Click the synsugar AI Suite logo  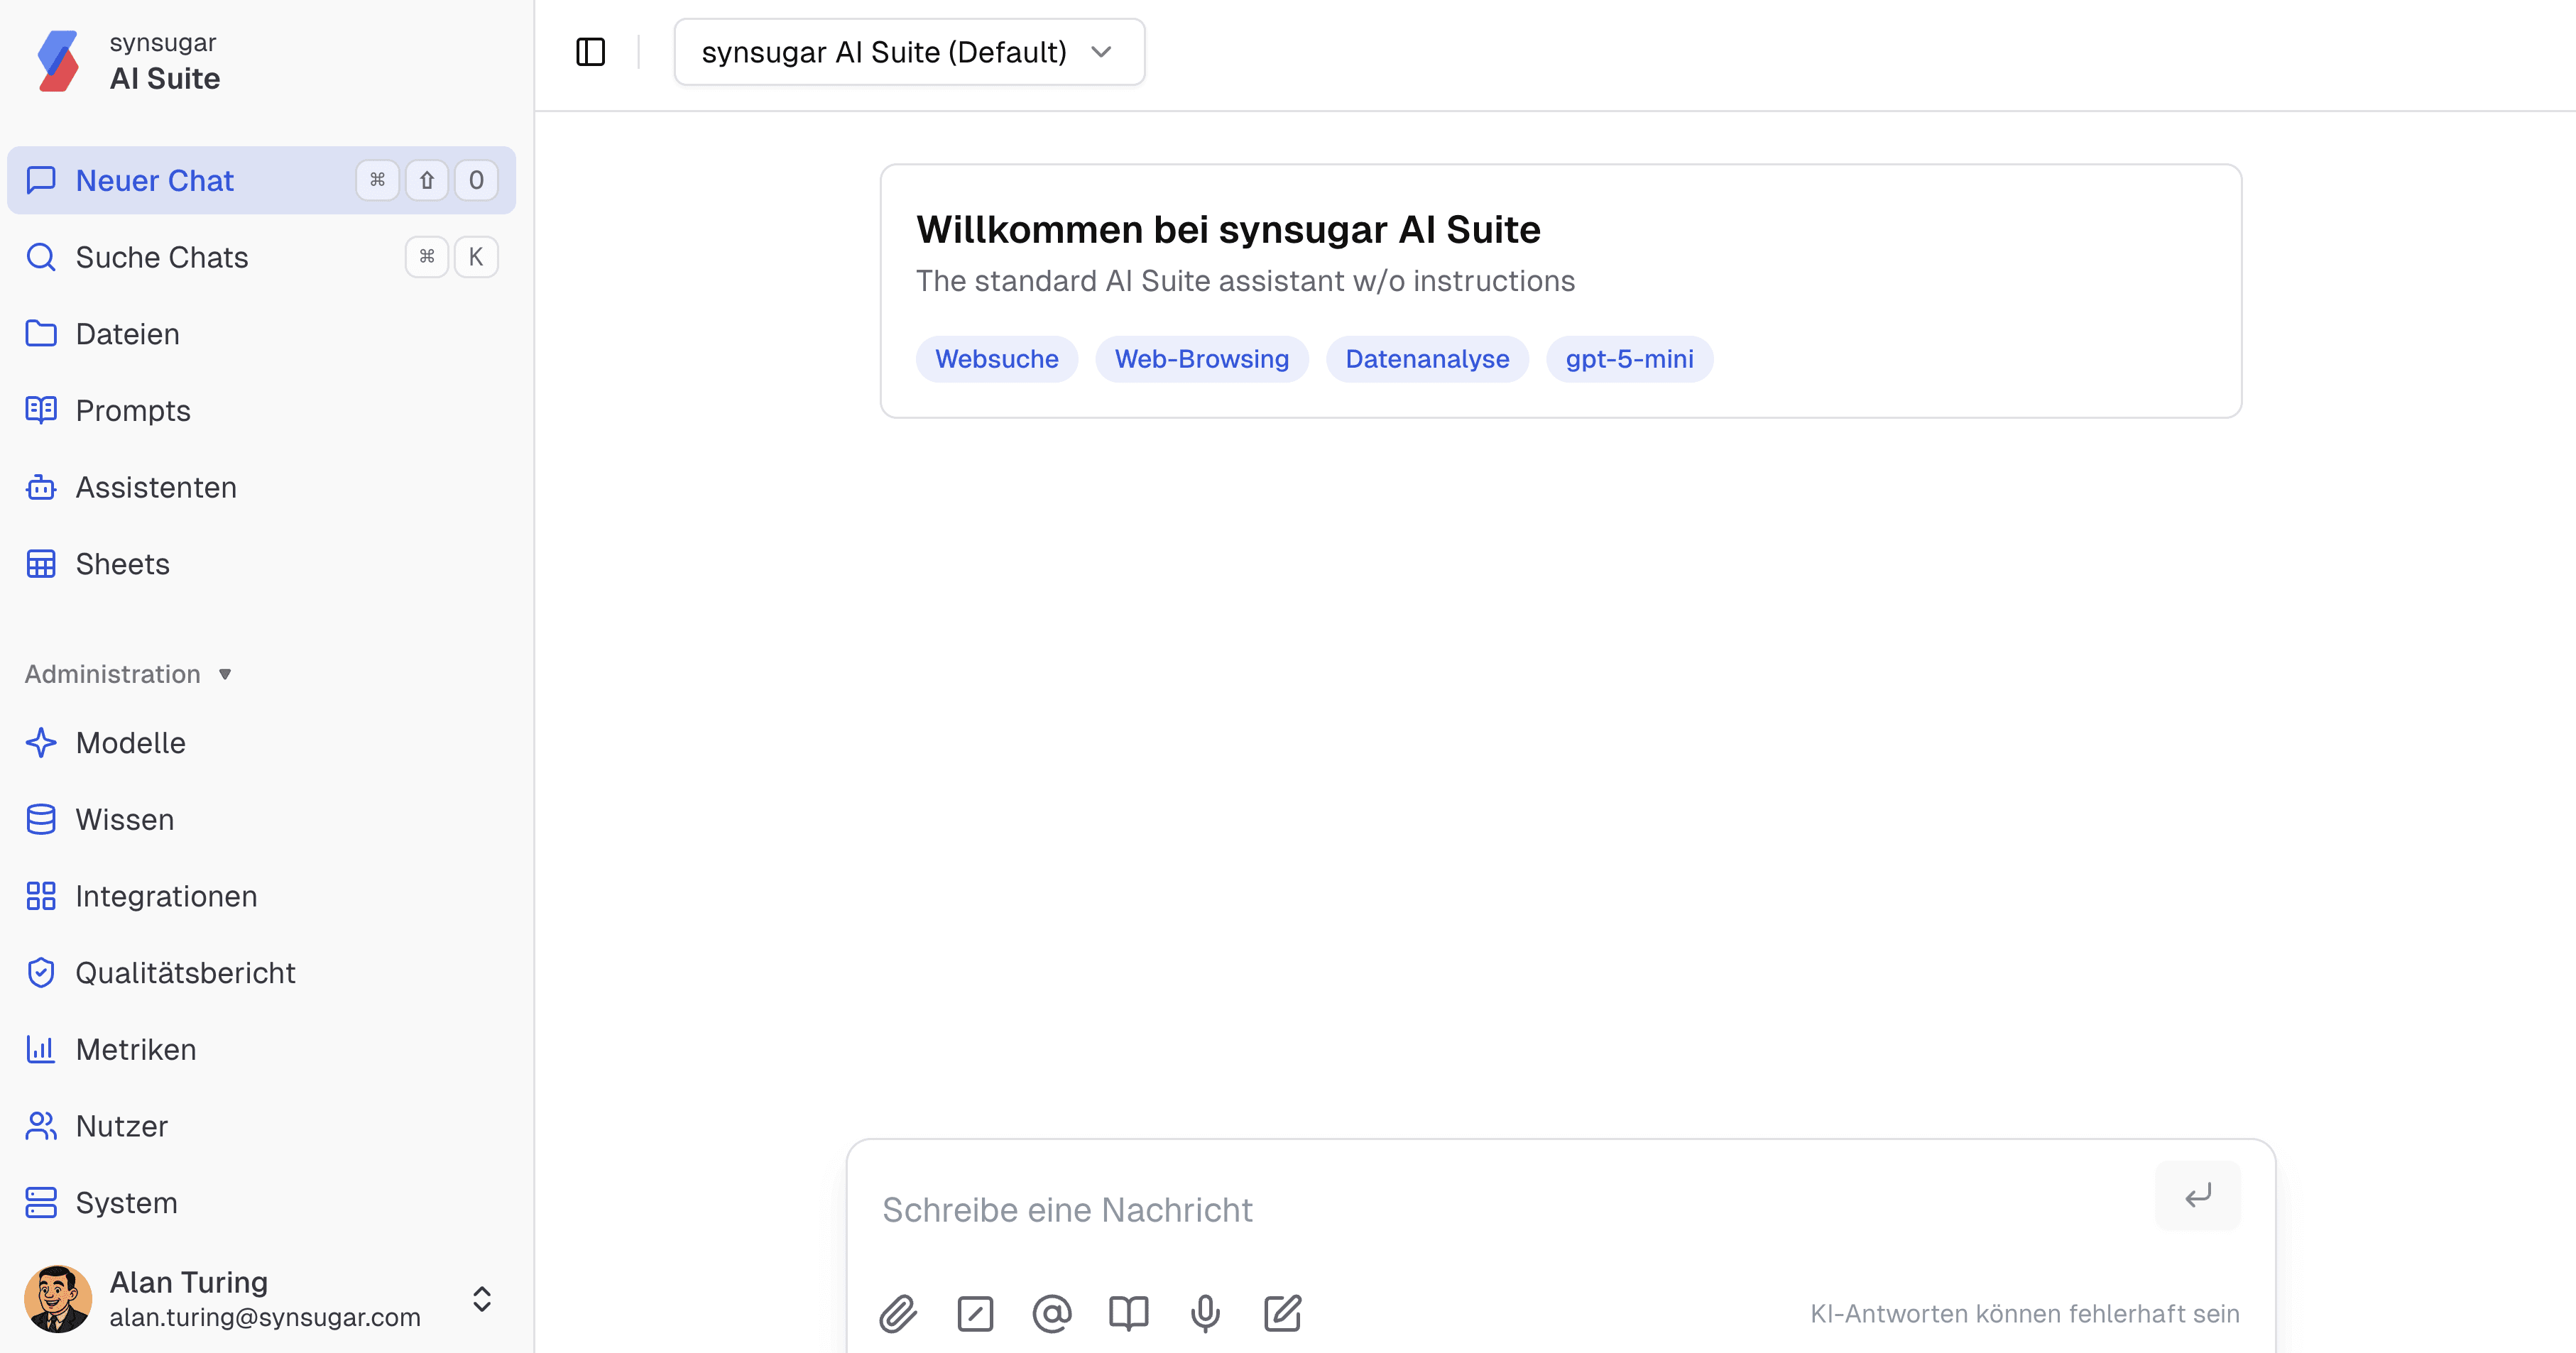pos(58,60)
